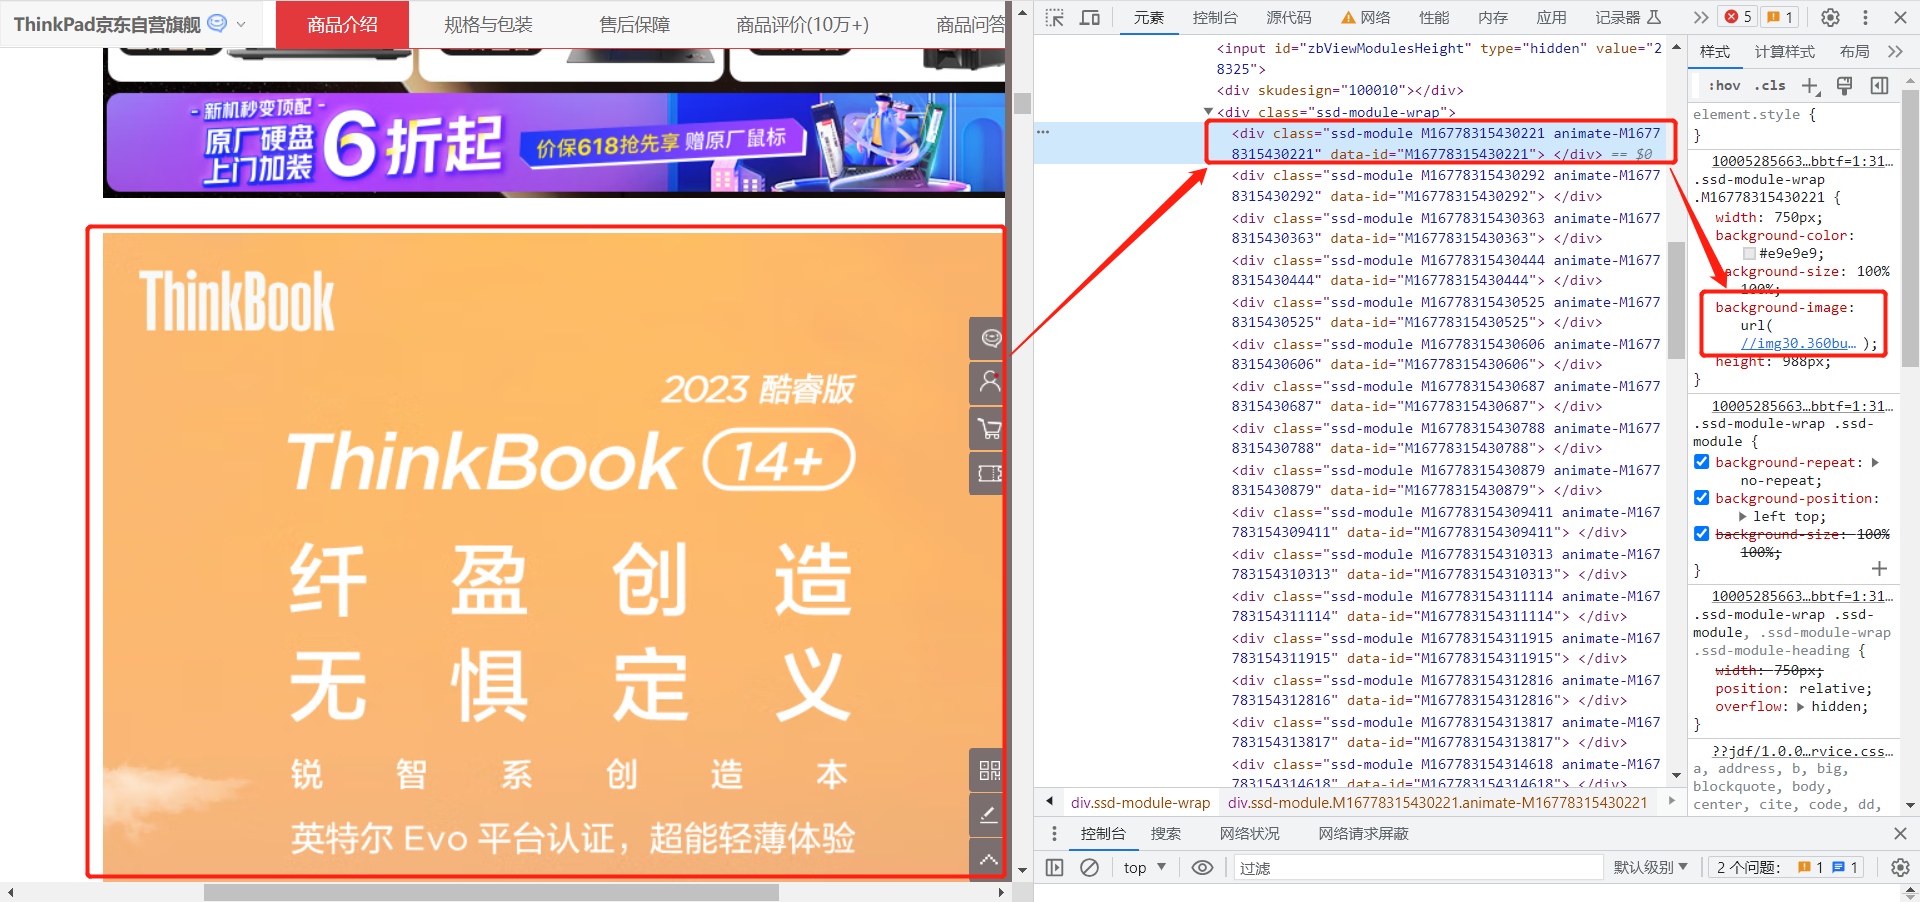Click the red errors count badge

pyautogui.click(x=1738, y=17)
